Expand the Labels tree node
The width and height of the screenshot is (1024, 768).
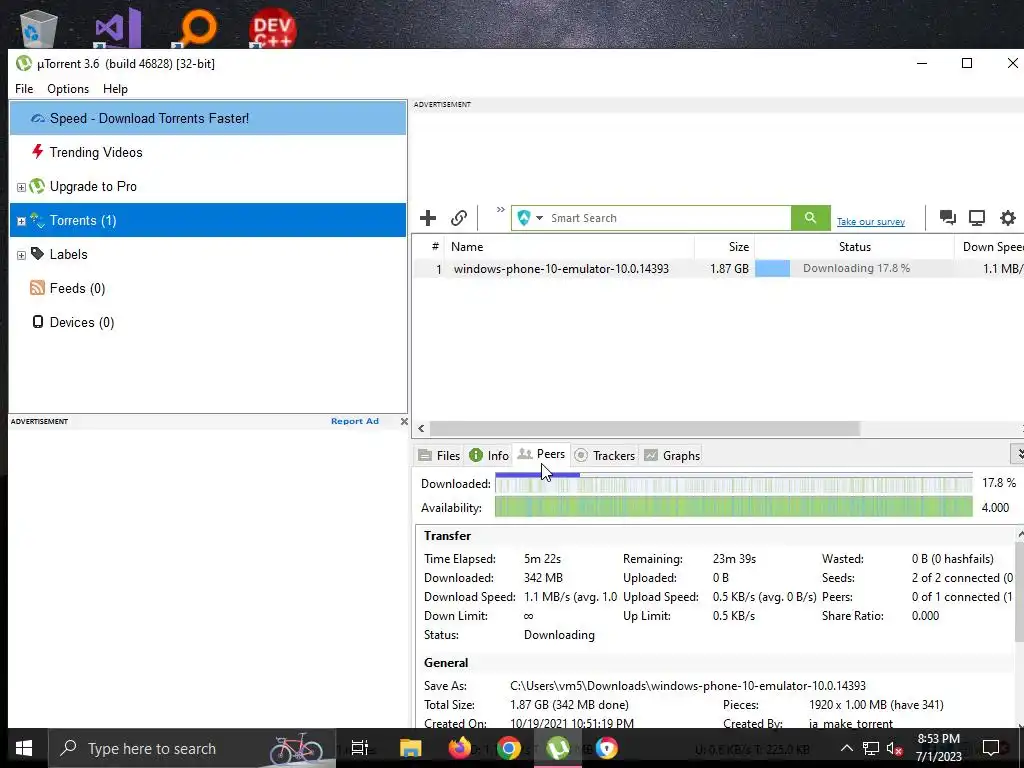point(21,255)
